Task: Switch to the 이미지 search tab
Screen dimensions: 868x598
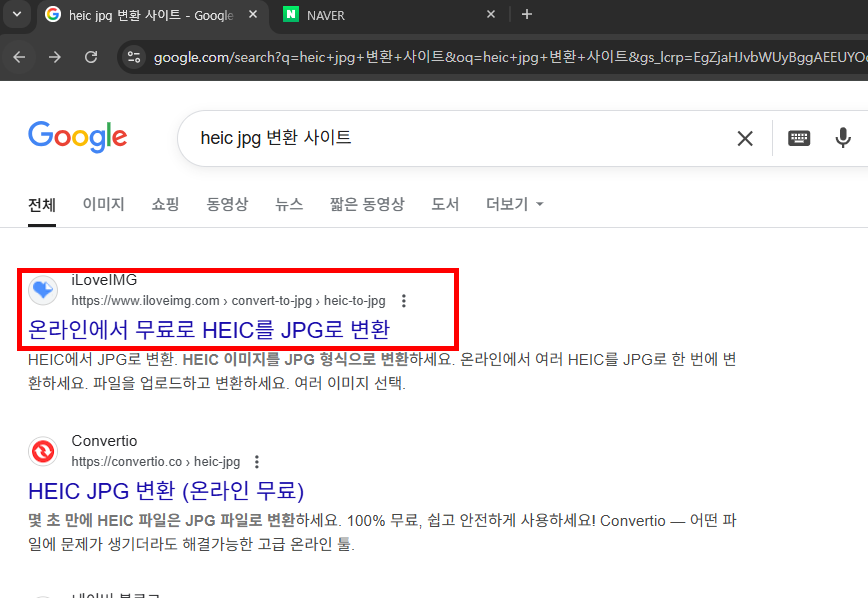Action: click(101, 204)
